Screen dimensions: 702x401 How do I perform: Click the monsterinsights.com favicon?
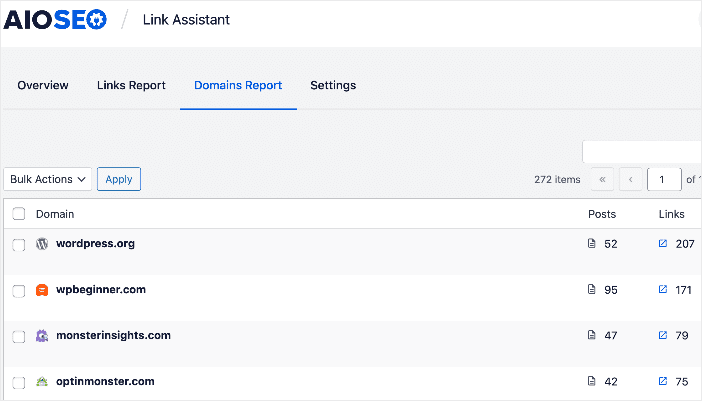point(42,336)
